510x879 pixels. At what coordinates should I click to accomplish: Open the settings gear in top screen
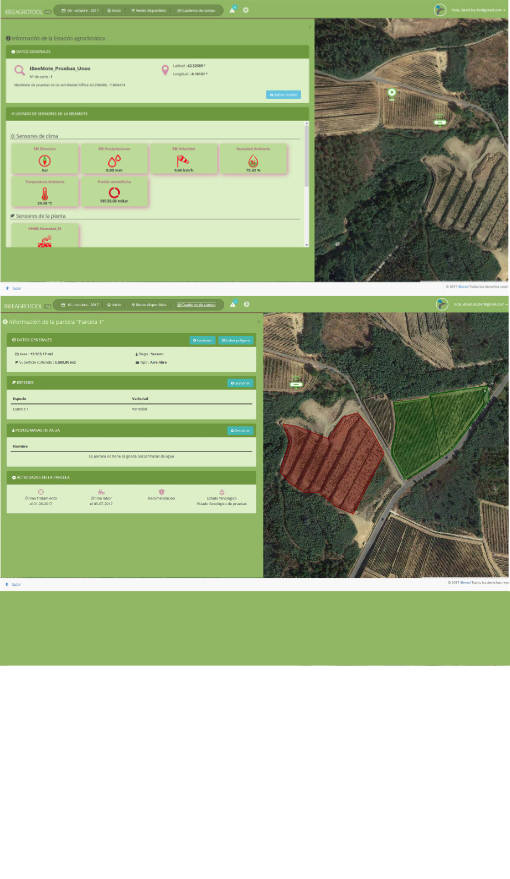click(245, 10)
